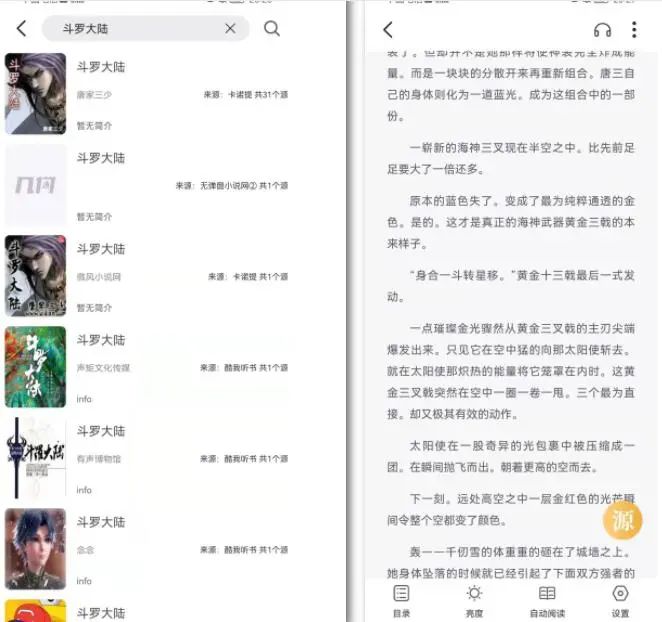Open the cover by 念念
The height and width of the screenshot is (622, 662).
(x=35, y=549)
